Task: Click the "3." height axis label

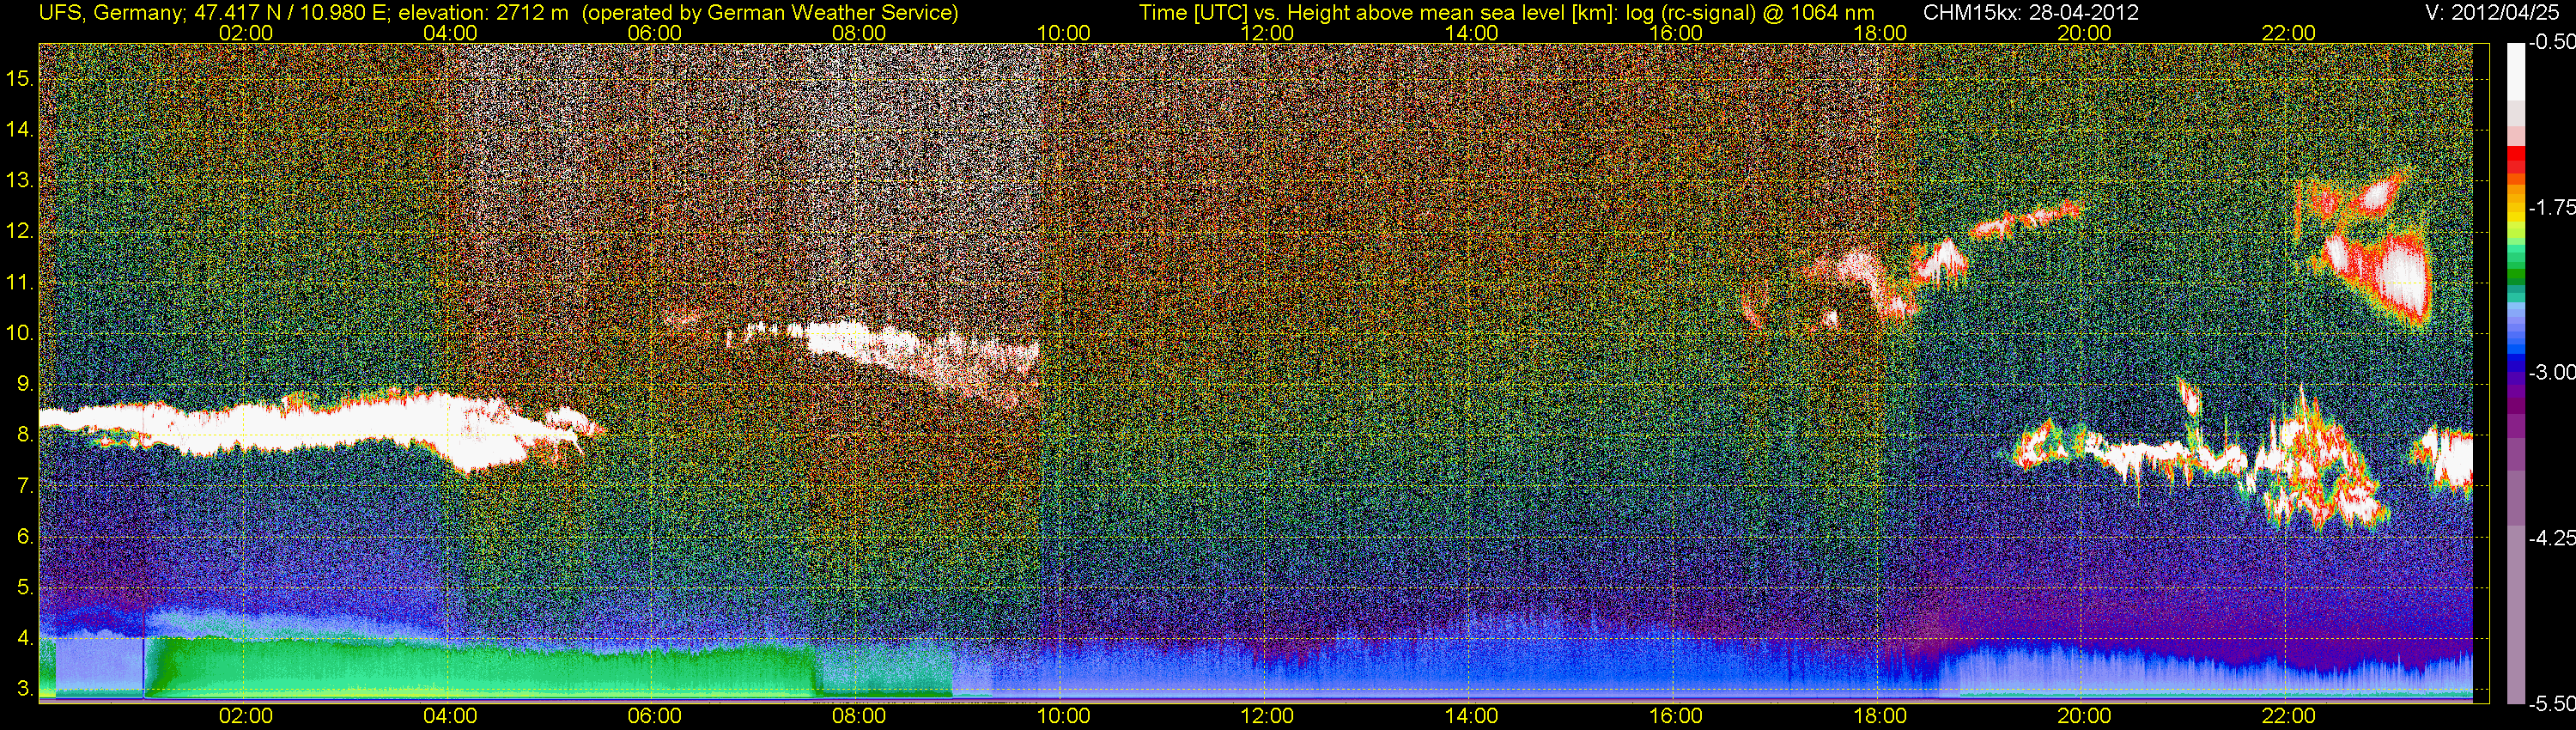Action: click(x=25, y=689)
